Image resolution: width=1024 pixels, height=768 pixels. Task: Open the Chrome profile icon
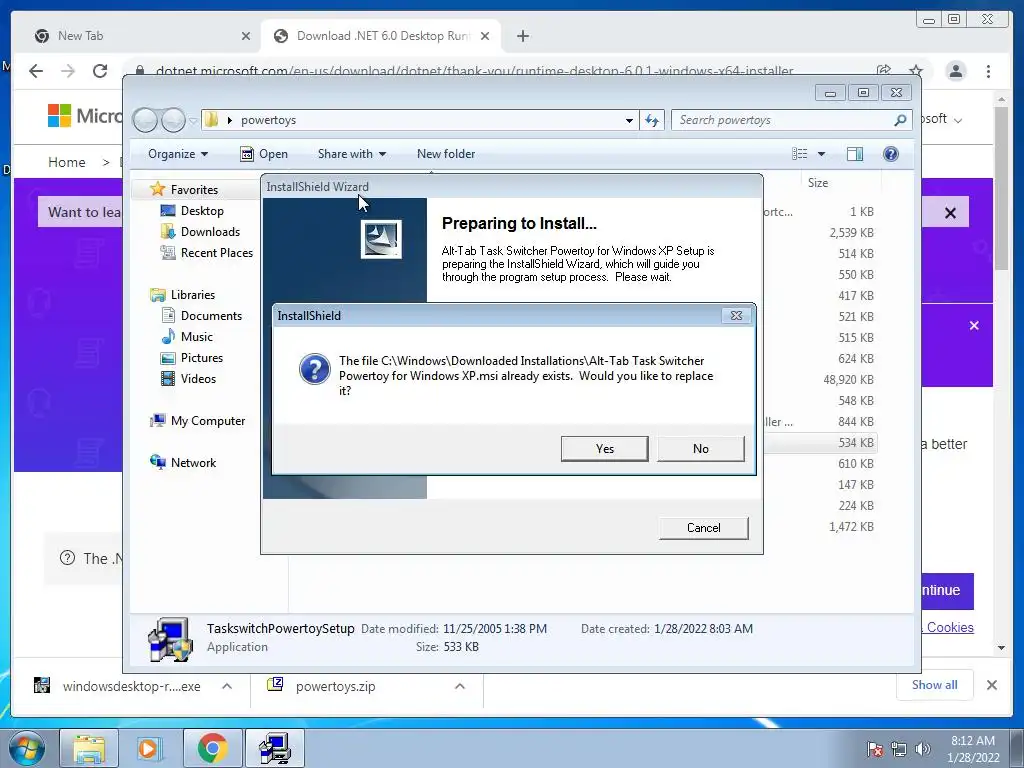(955, 71)
